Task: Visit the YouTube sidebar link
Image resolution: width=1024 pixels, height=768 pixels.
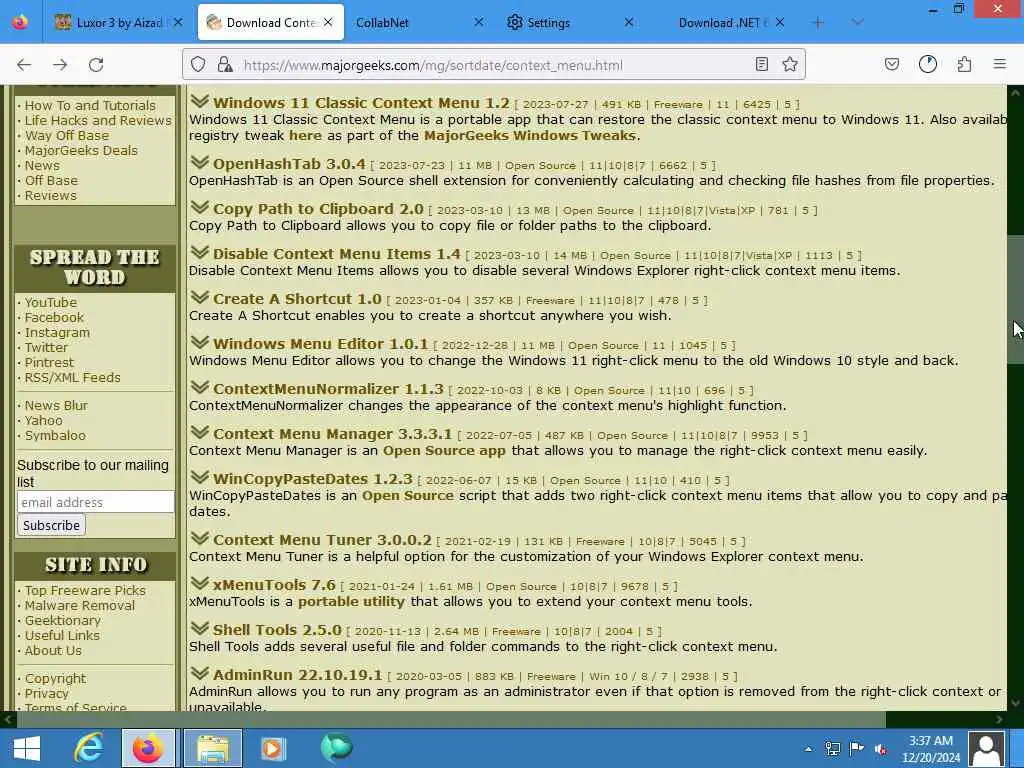Action: (x=51, y=302)
